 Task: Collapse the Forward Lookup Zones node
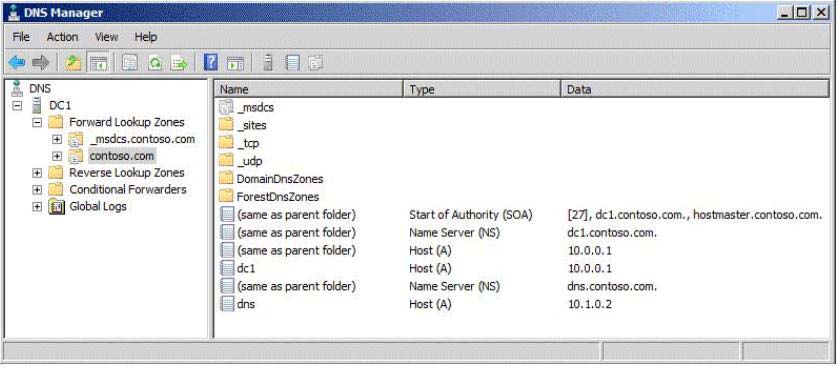(37, 122)
